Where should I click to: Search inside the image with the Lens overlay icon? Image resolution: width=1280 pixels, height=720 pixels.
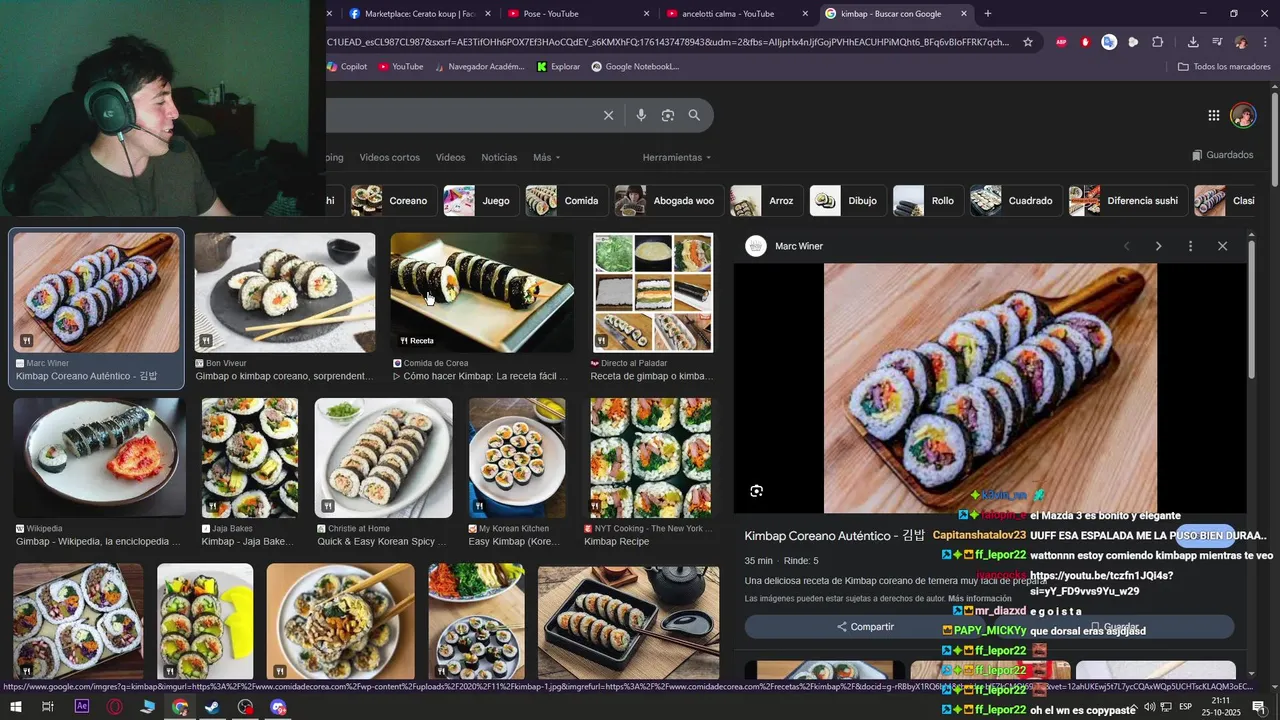point(757,491)
